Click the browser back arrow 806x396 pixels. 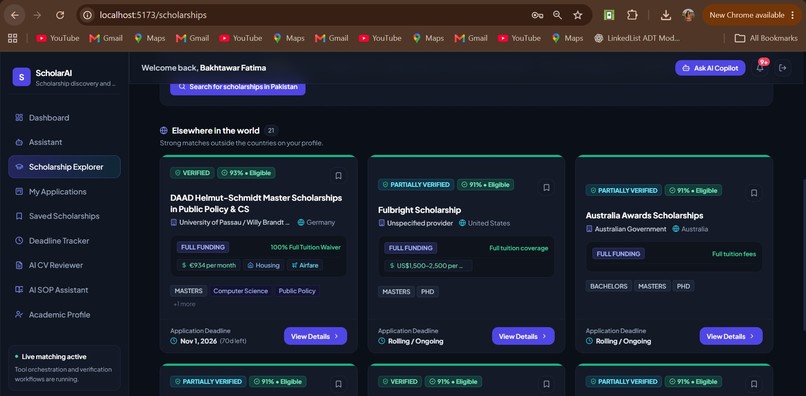[15, 15]
